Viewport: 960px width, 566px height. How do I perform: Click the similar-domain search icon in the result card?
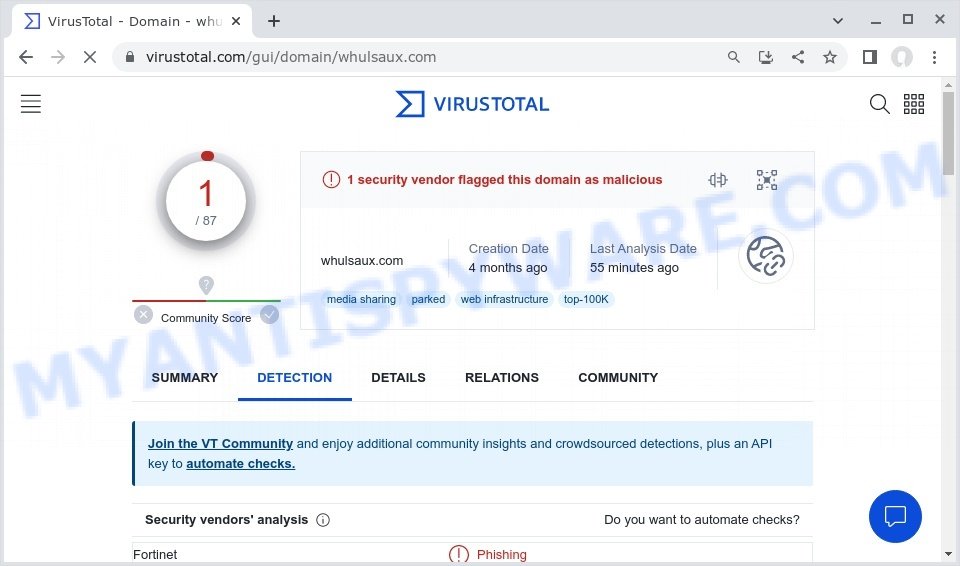[718, 179]
